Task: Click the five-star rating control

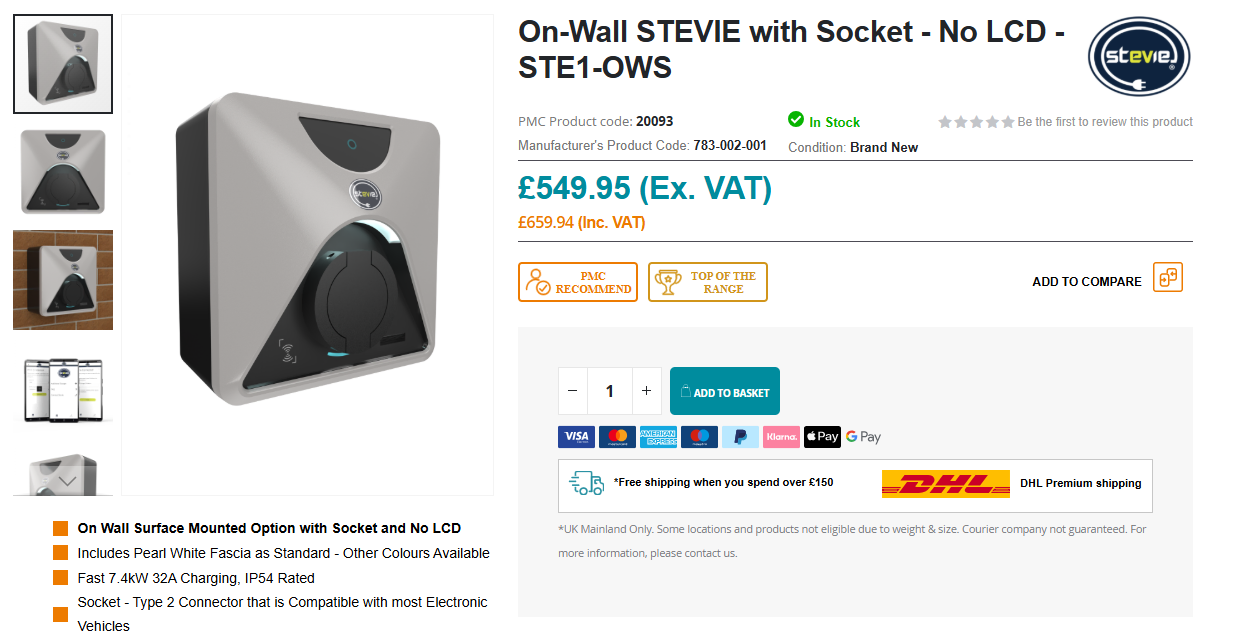Action: tap(976, 122)
